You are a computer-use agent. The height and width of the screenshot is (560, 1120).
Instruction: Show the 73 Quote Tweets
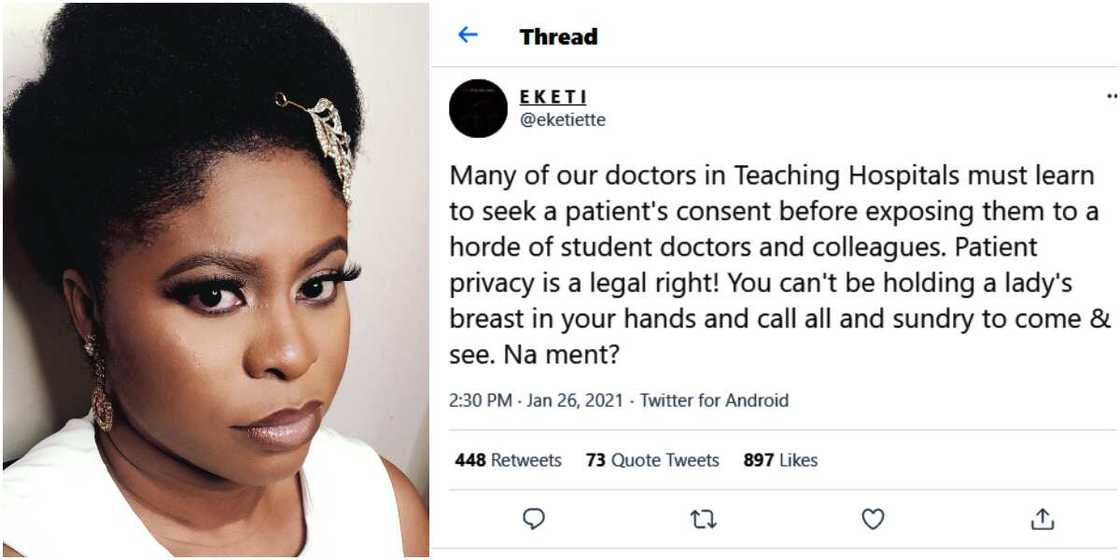pyautogui.click(x=652, y=461)
